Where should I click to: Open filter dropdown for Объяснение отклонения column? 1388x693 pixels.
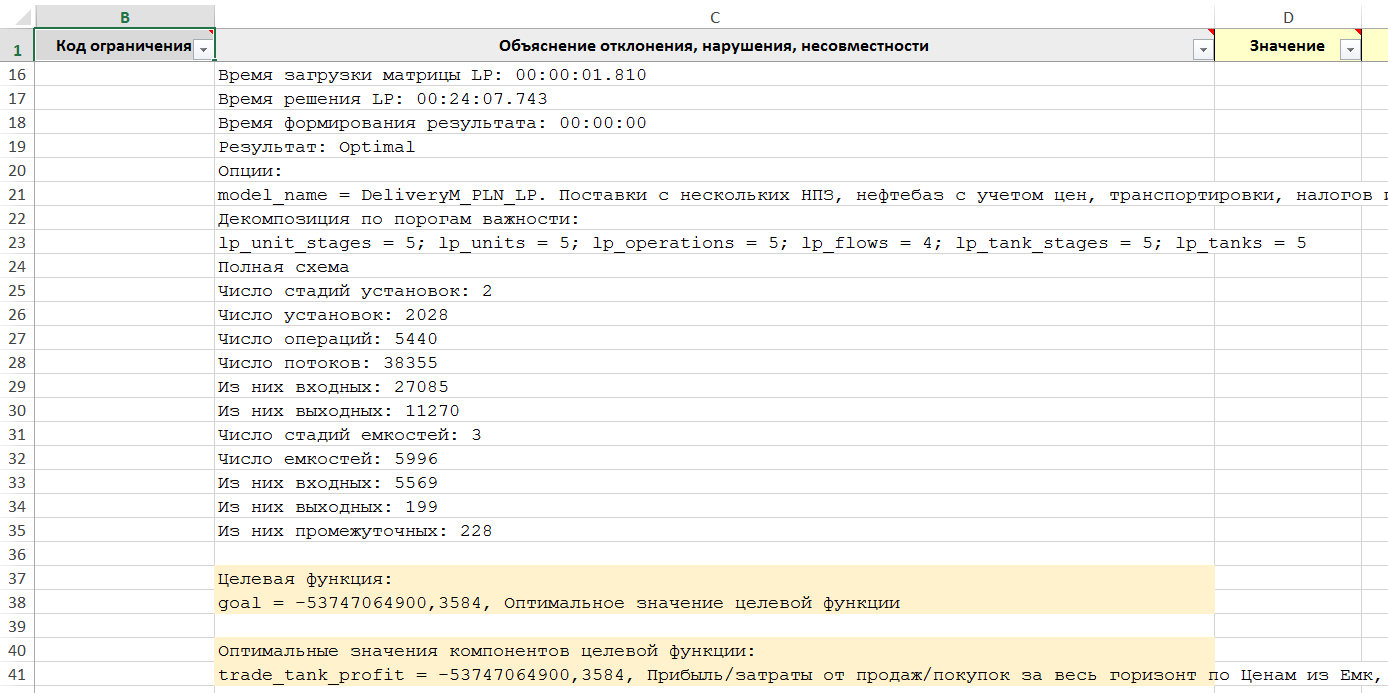[x=1202, y=50]
